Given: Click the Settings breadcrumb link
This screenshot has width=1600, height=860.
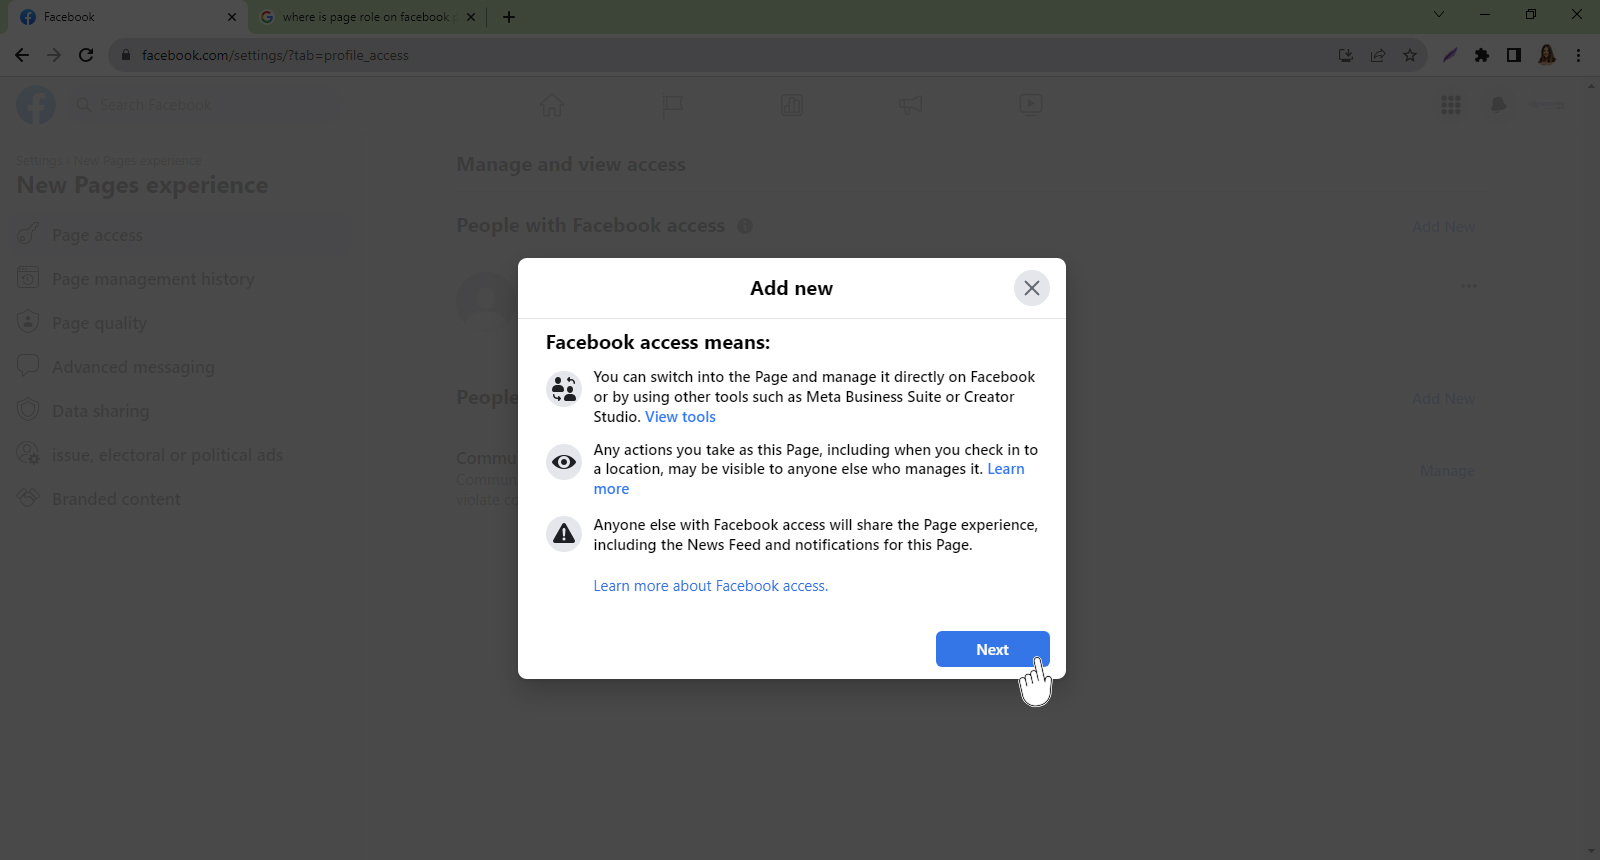Looking at the screenshot, I should (39, 161).
